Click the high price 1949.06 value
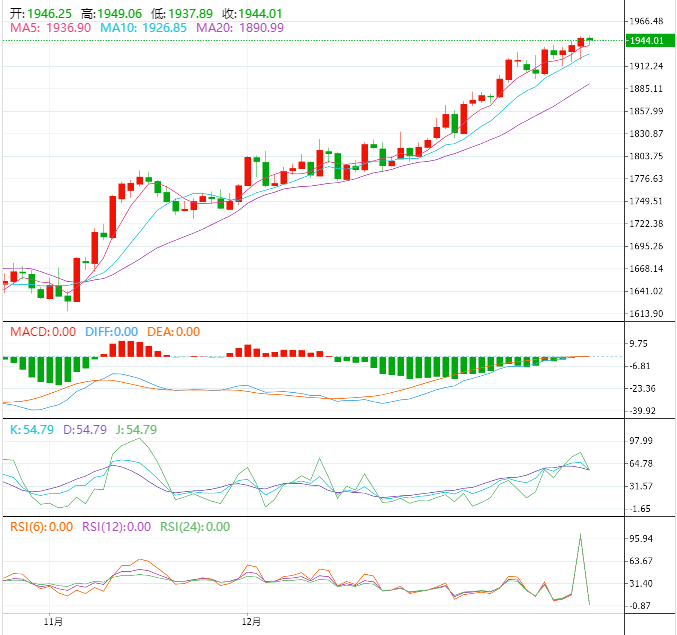The height and width of the screenshot is (635, 677). 120,13
